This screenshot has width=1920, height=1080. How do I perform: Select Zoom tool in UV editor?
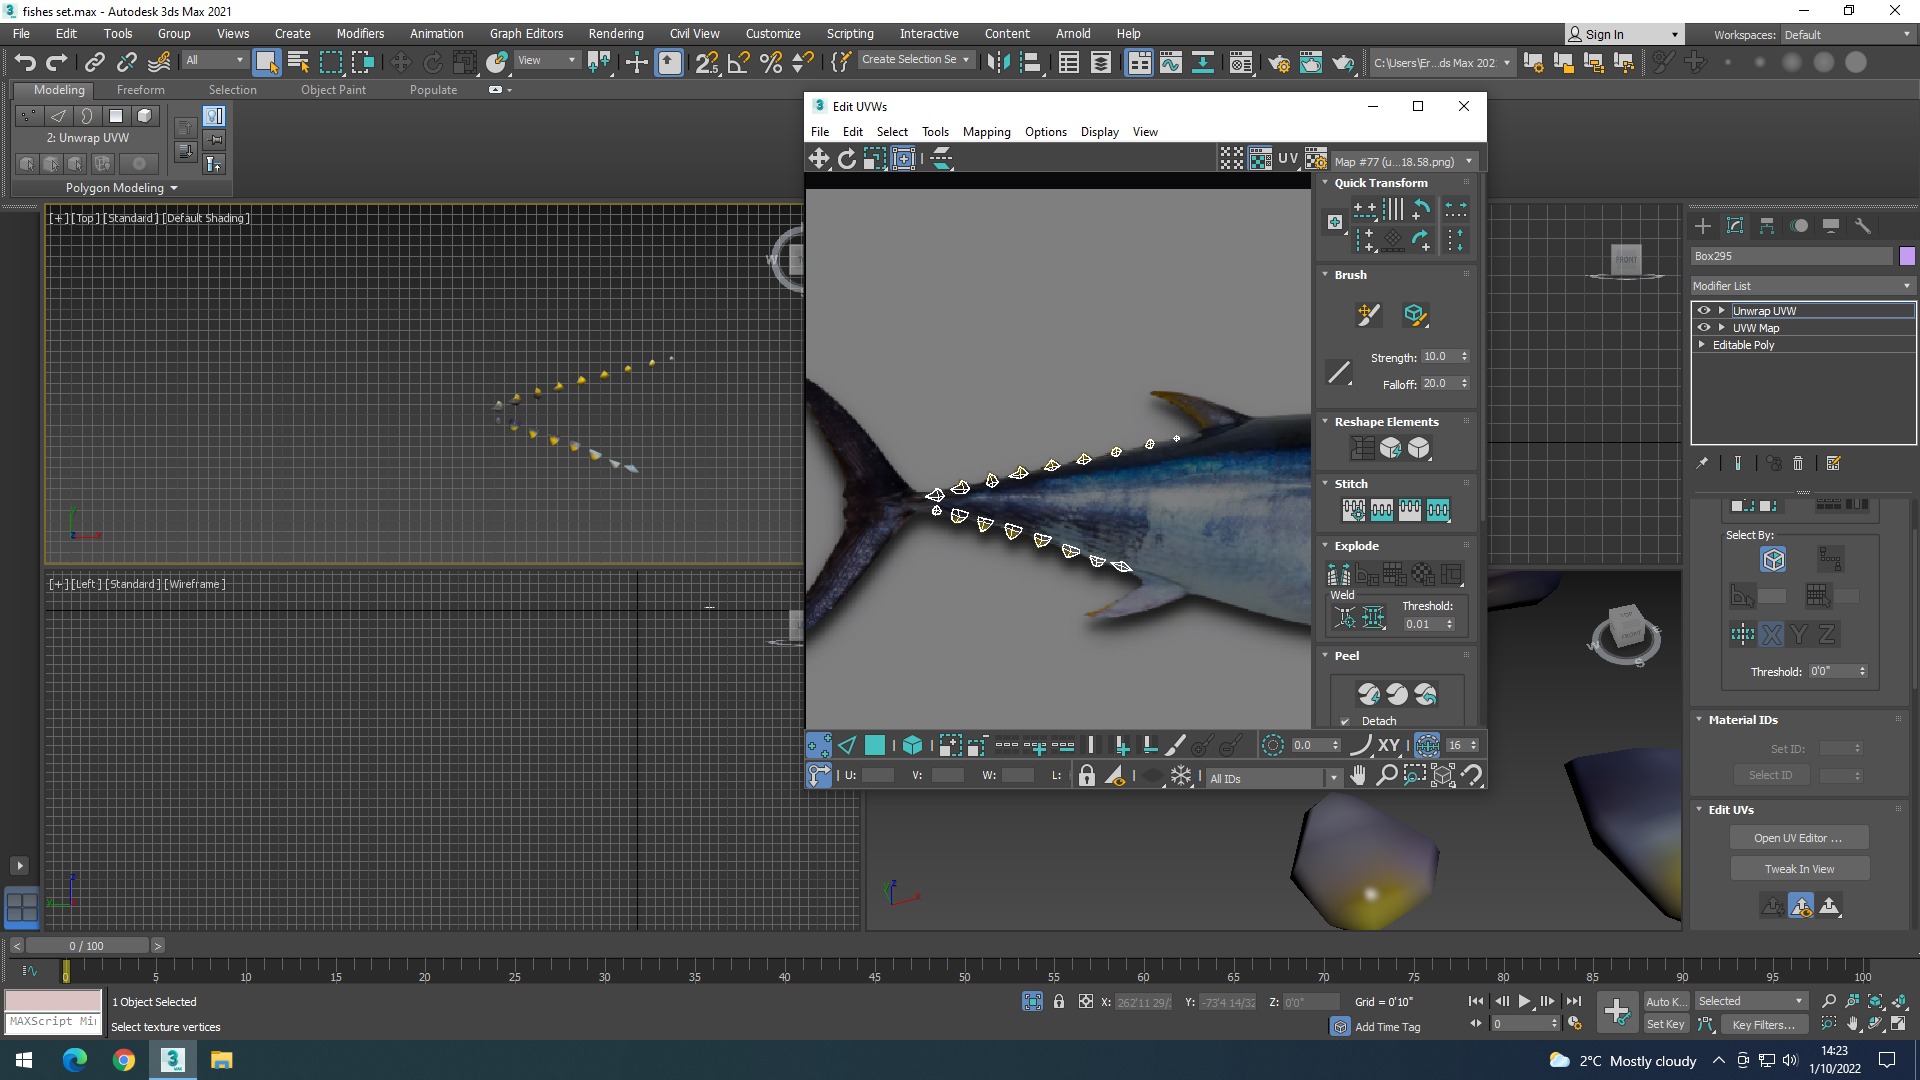coord(1386,776)
